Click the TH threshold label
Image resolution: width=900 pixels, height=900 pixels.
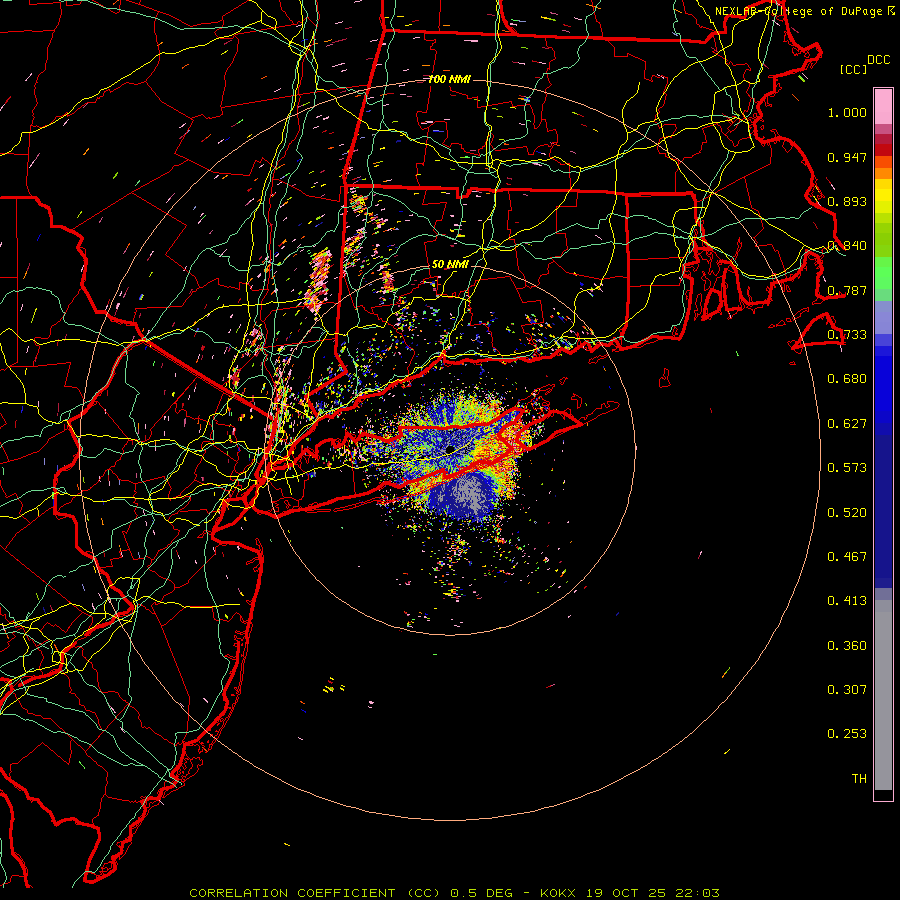pos(859,779)
